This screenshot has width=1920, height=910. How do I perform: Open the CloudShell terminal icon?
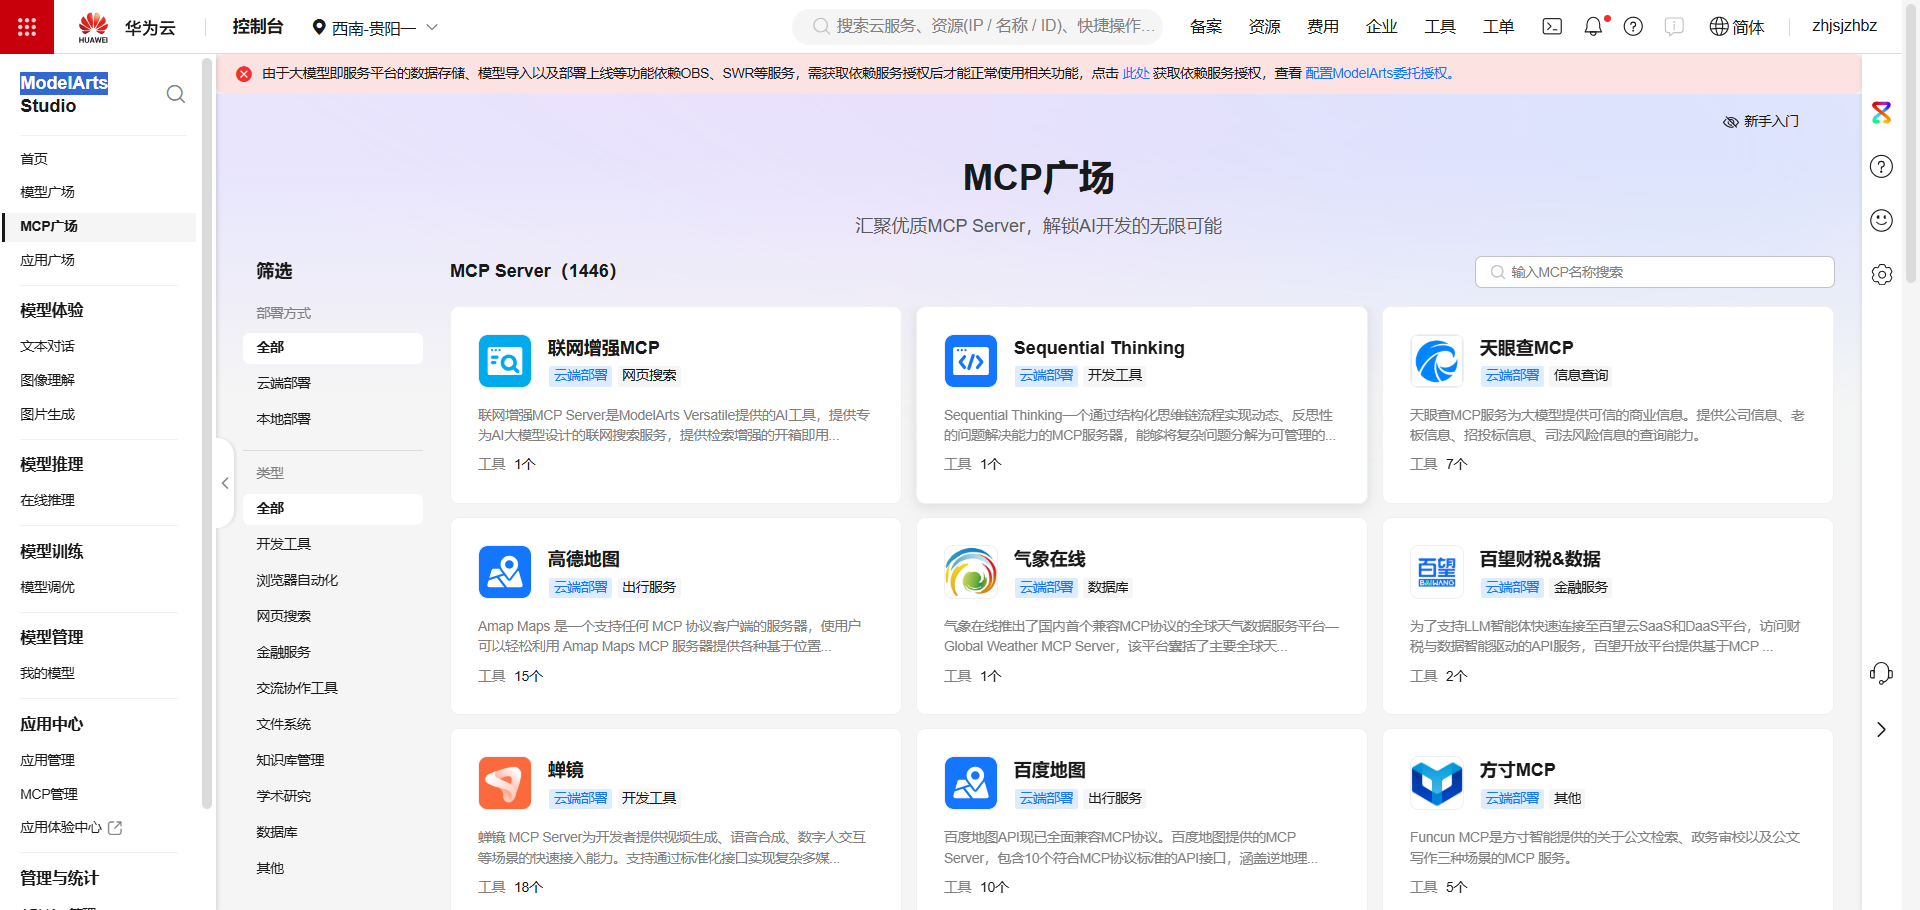pyautogui.click(x=1552, y=27)
